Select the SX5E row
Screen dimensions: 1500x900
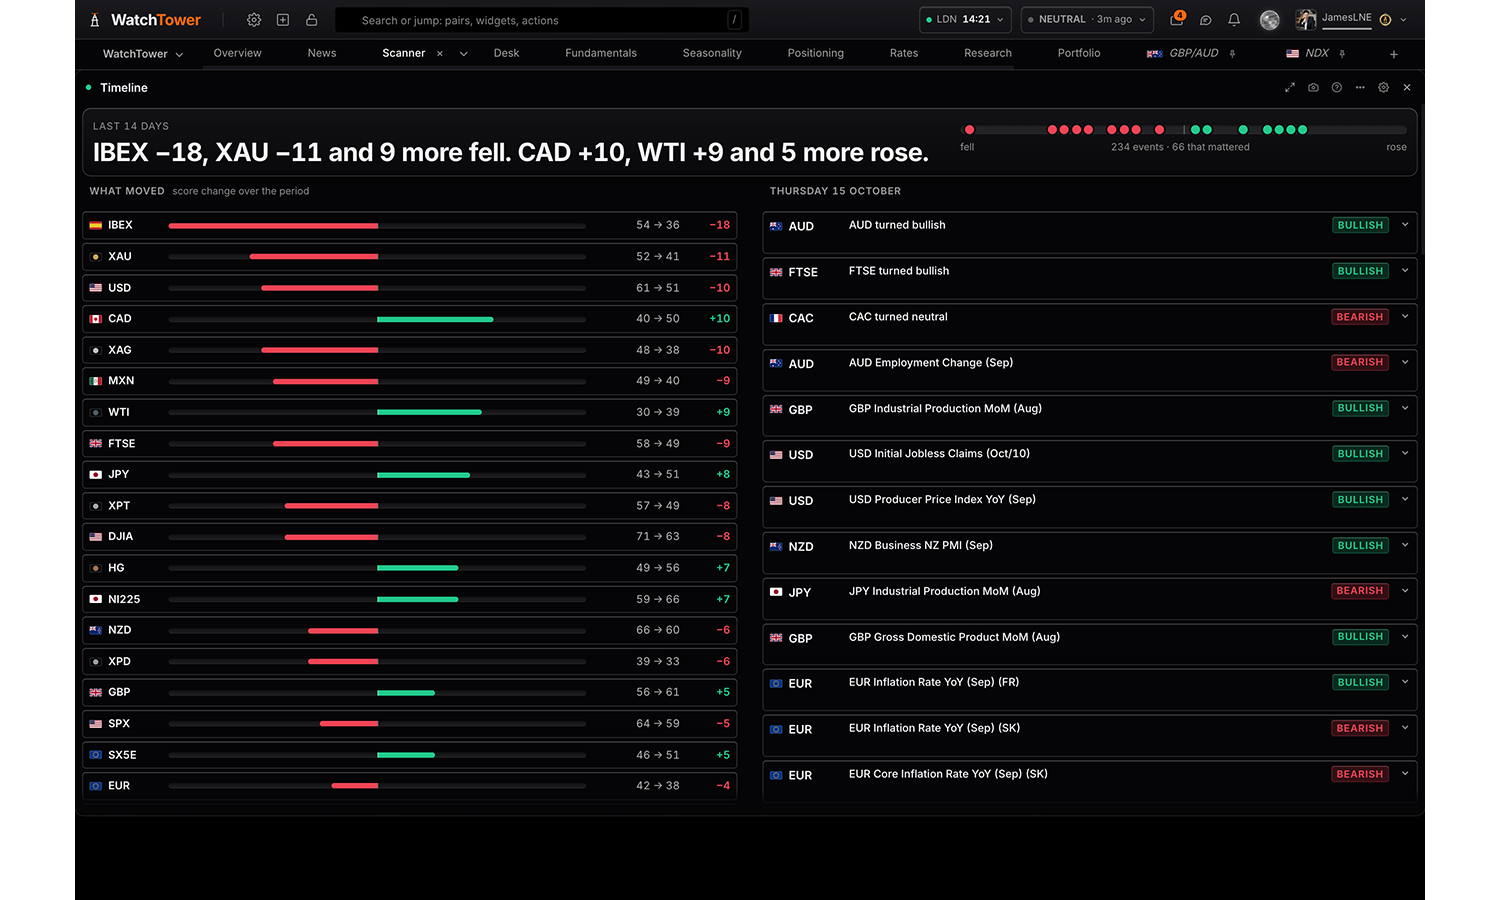[x=410, y=755]
